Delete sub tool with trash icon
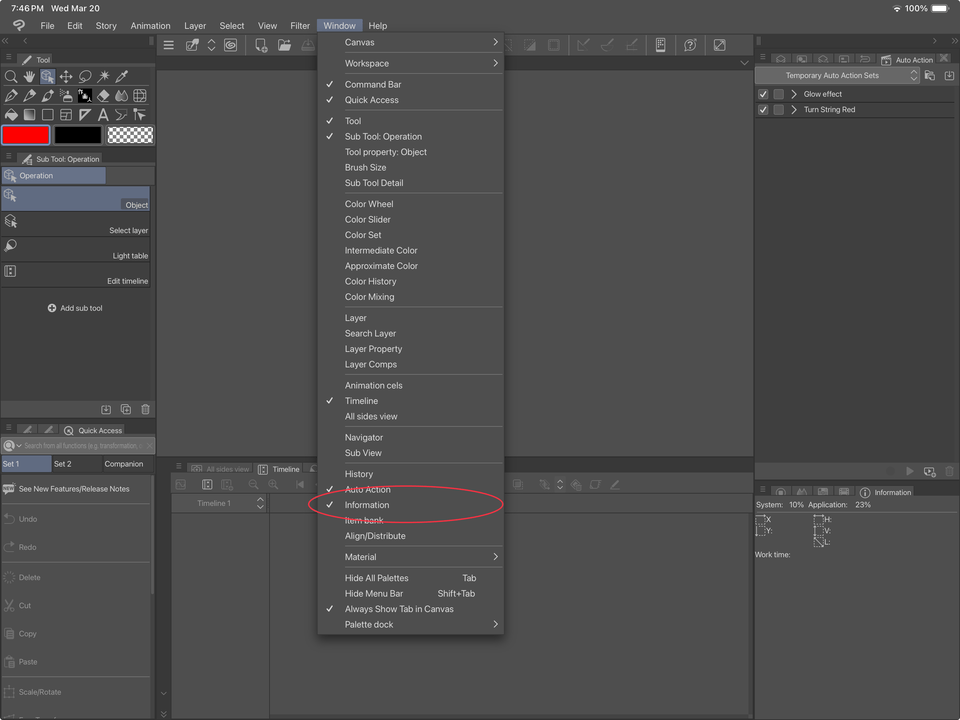This screenshot has width=960, height=720. click(145, 409)
